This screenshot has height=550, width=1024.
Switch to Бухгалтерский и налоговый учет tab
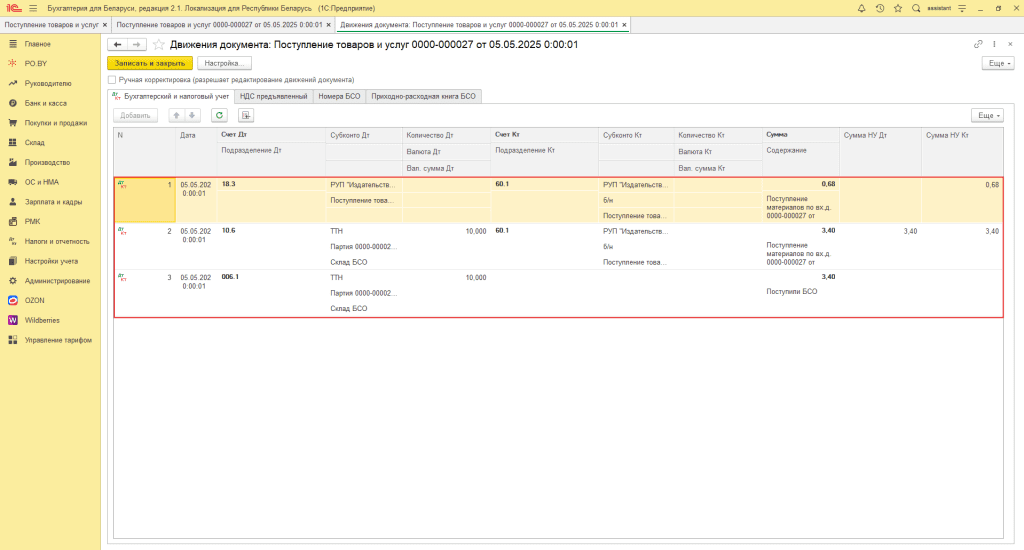point(171,96)
